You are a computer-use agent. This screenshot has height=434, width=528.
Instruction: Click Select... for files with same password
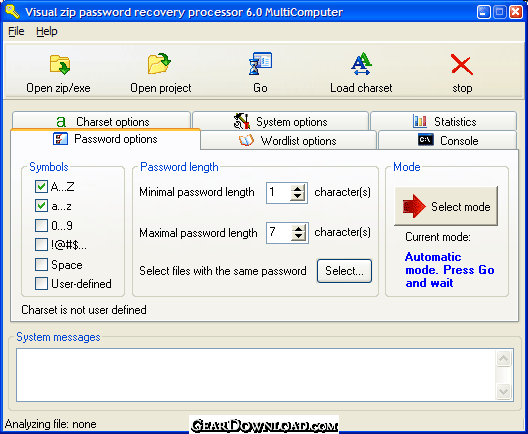point(344,271)
